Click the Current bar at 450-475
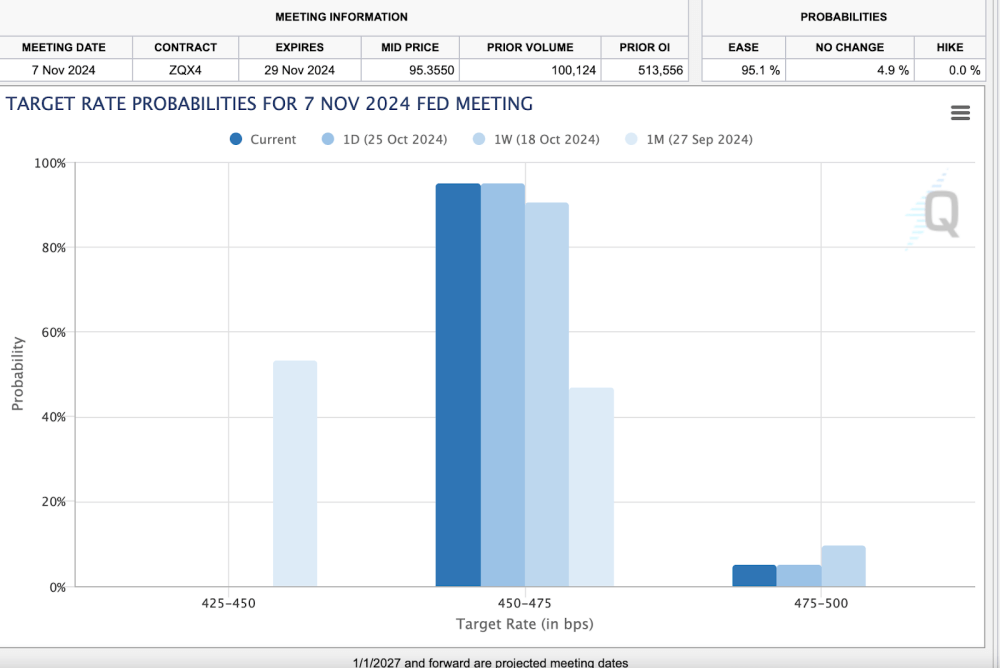This screenshot has width=1000, height=668. click(458, 385)
